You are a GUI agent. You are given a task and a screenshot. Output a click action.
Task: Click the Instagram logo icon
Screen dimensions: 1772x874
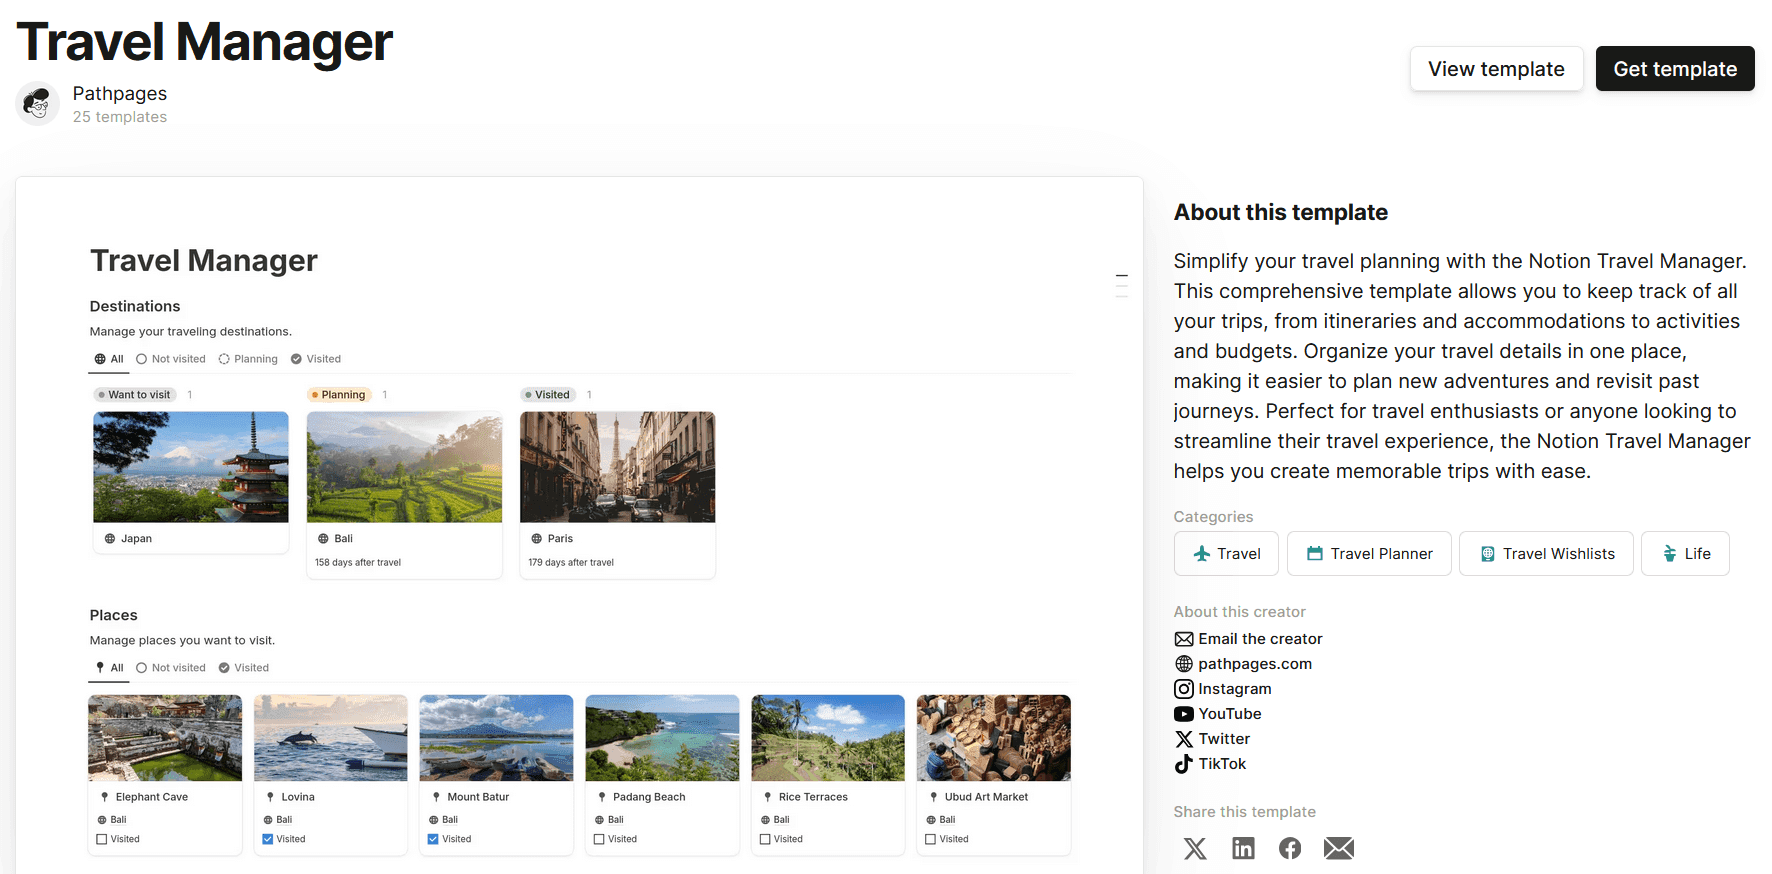pos(1184,689)
